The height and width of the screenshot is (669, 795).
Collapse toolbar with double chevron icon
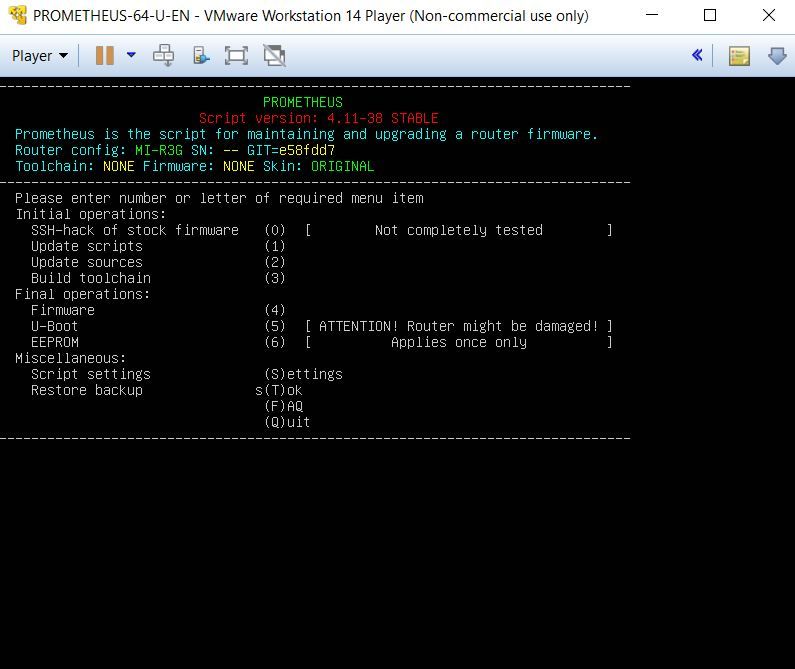697,55
